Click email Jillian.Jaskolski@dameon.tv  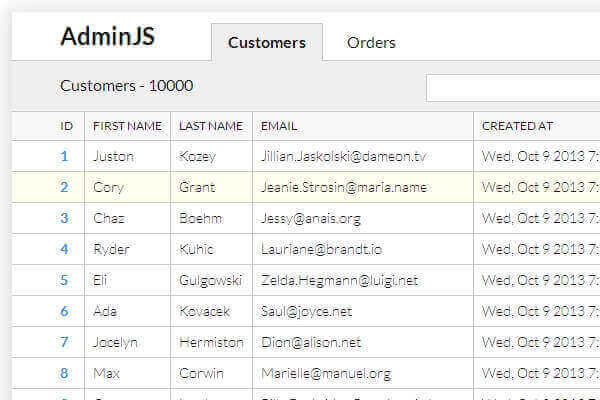[343, 156]
